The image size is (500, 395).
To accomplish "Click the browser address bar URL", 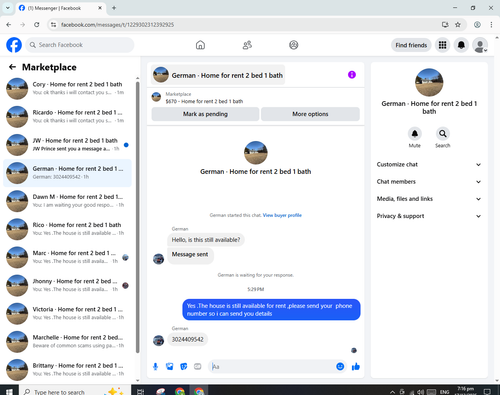I will 118,25.
